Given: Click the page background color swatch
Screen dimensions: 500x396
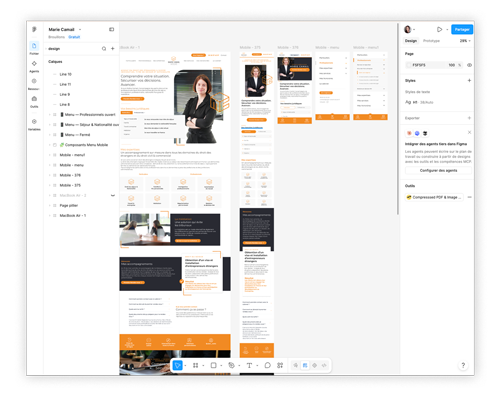Looking at the screenshot, I should point(409,65).
